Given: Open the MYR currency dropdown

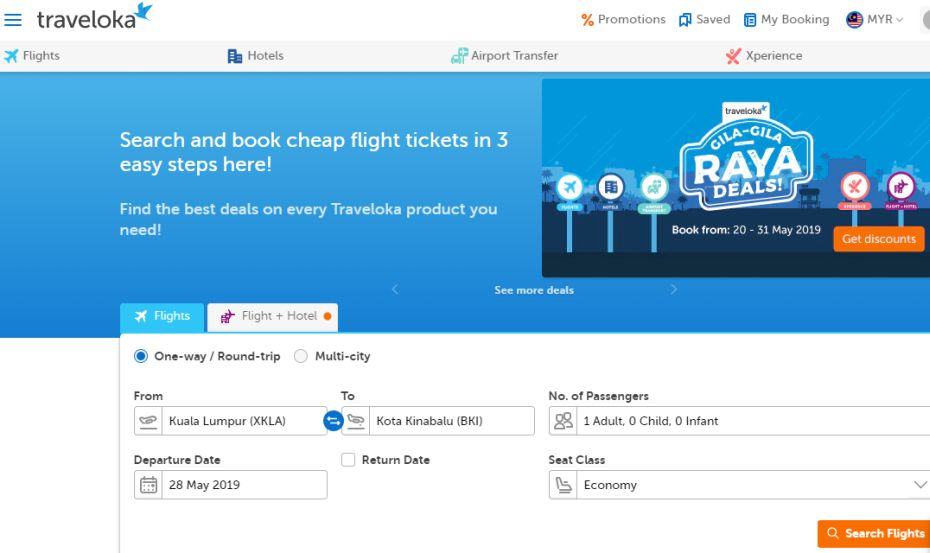Looking at the screenshot, I should point(875,20).
